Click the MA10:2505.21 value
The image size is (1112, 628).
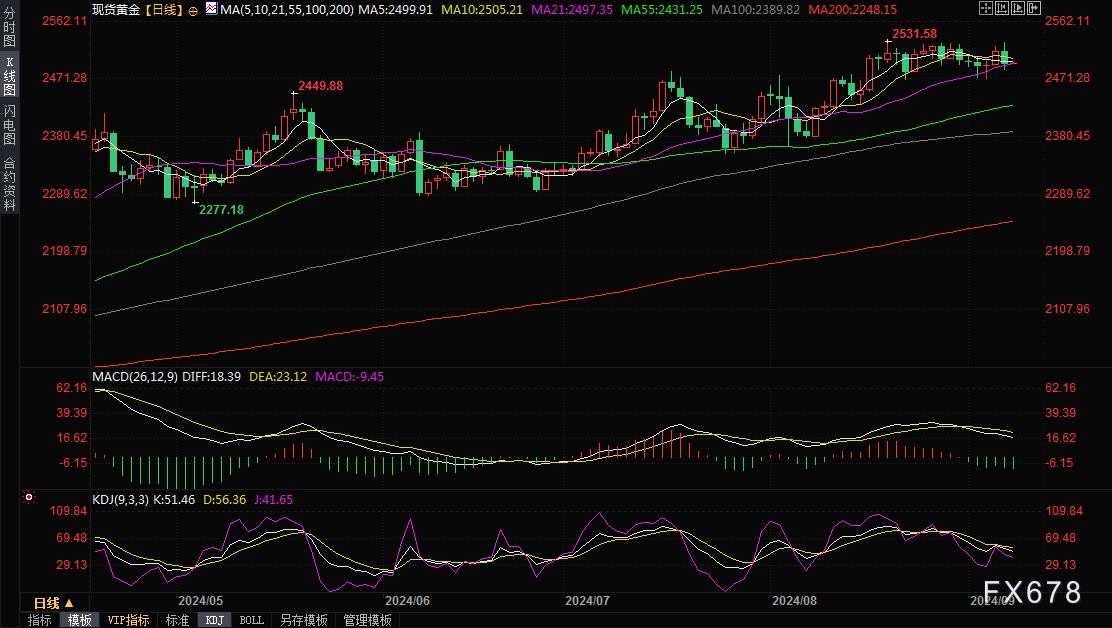click(482, 10)
